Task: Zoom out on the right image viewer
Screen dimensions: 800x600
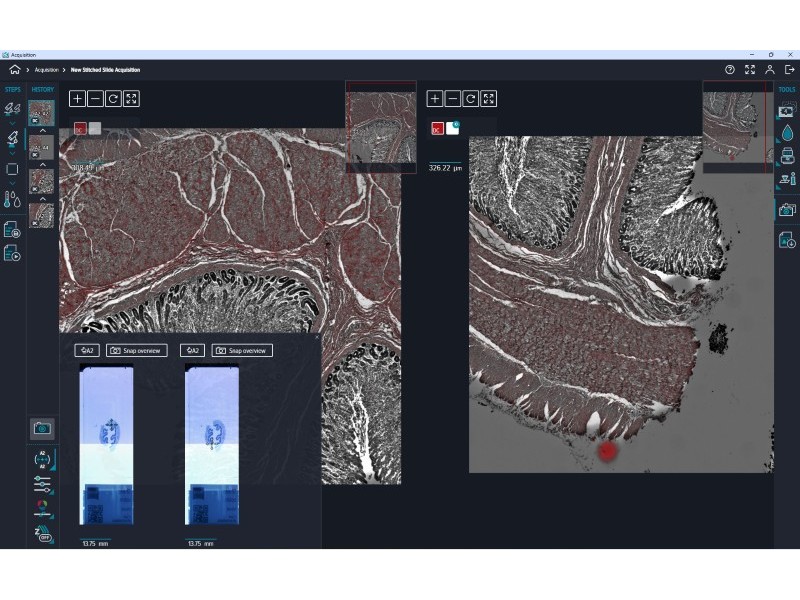Action: (453, 98)
